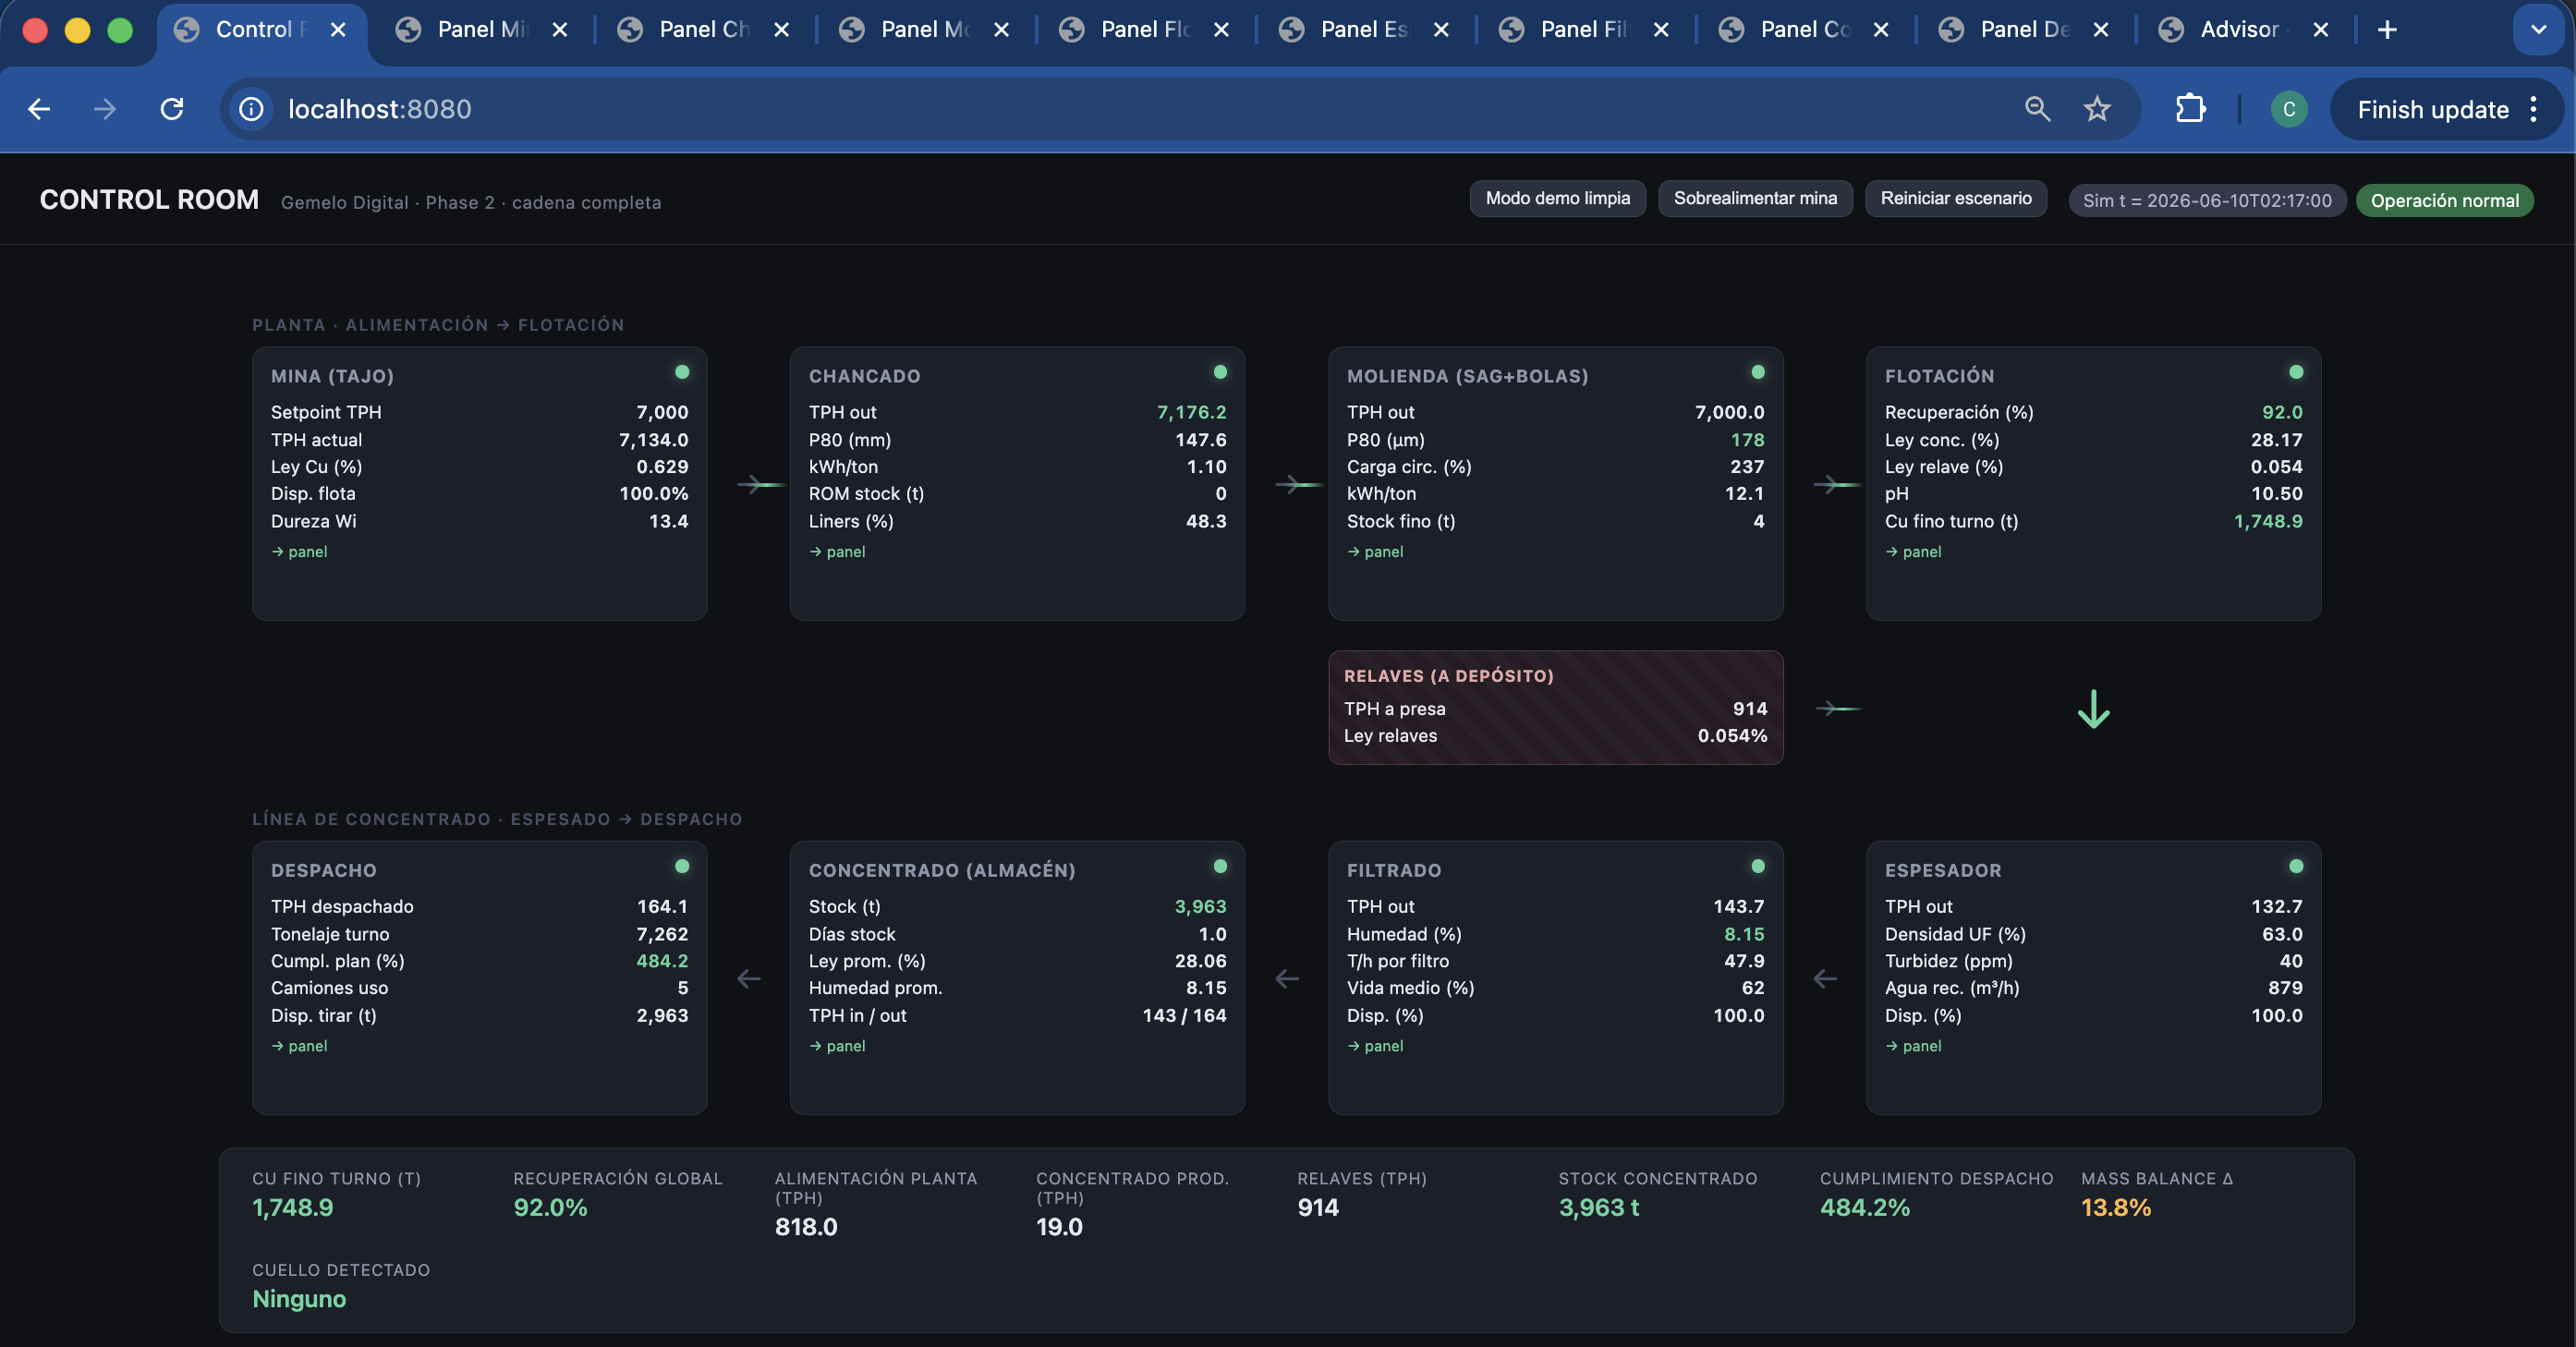Click Cuello Detectado value Ninguno
The image size is (2576, 1347).
[299, 1298]
